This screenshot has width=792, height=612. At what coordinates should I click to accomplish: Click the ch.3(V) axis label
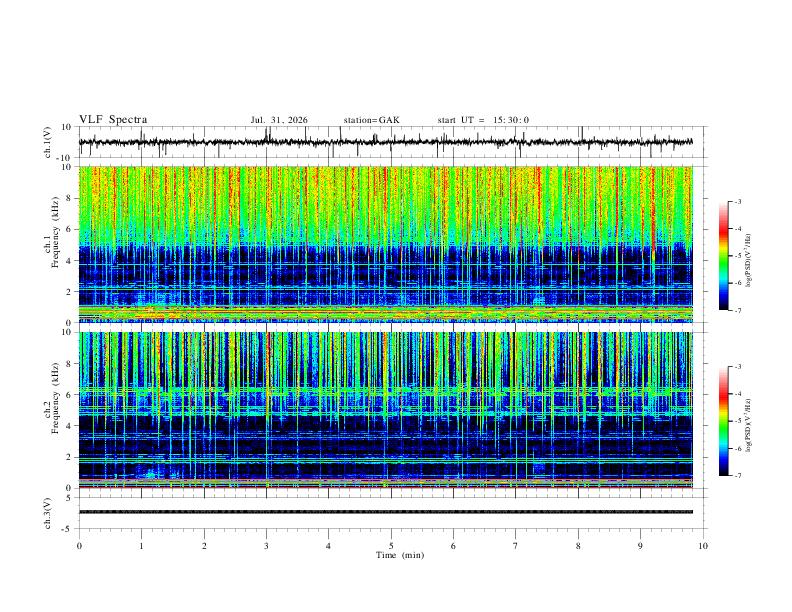point(48,513)
